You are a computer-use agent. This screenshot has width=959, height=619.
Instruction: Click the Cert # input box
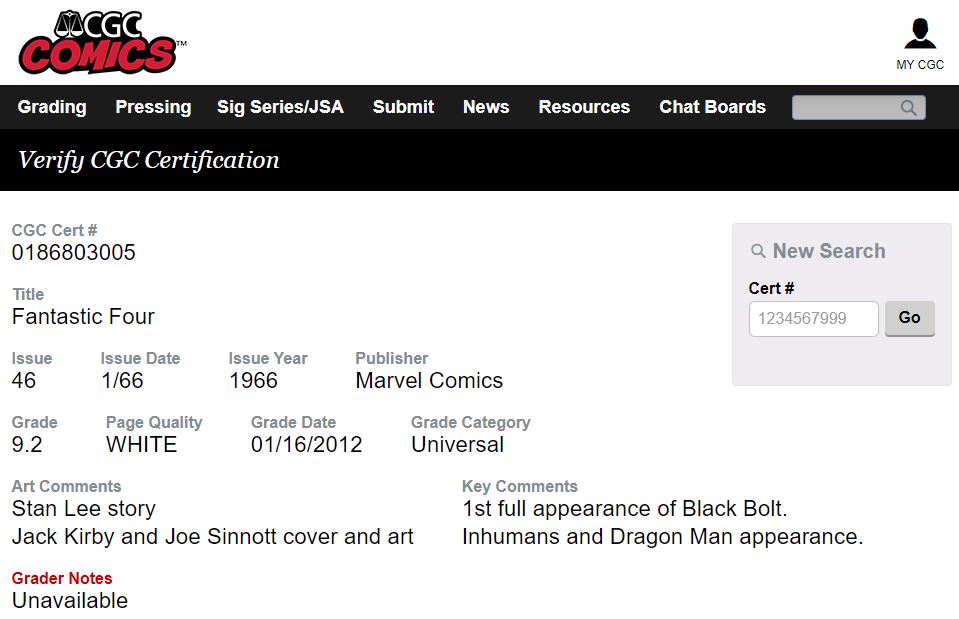(813, 319)
